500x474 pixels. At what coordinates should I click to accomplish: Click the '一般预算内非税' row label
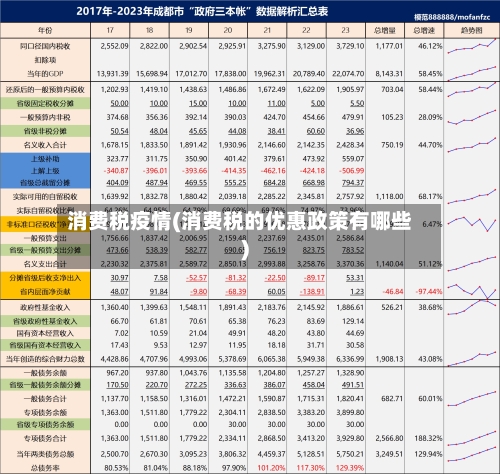click(45, 117)
